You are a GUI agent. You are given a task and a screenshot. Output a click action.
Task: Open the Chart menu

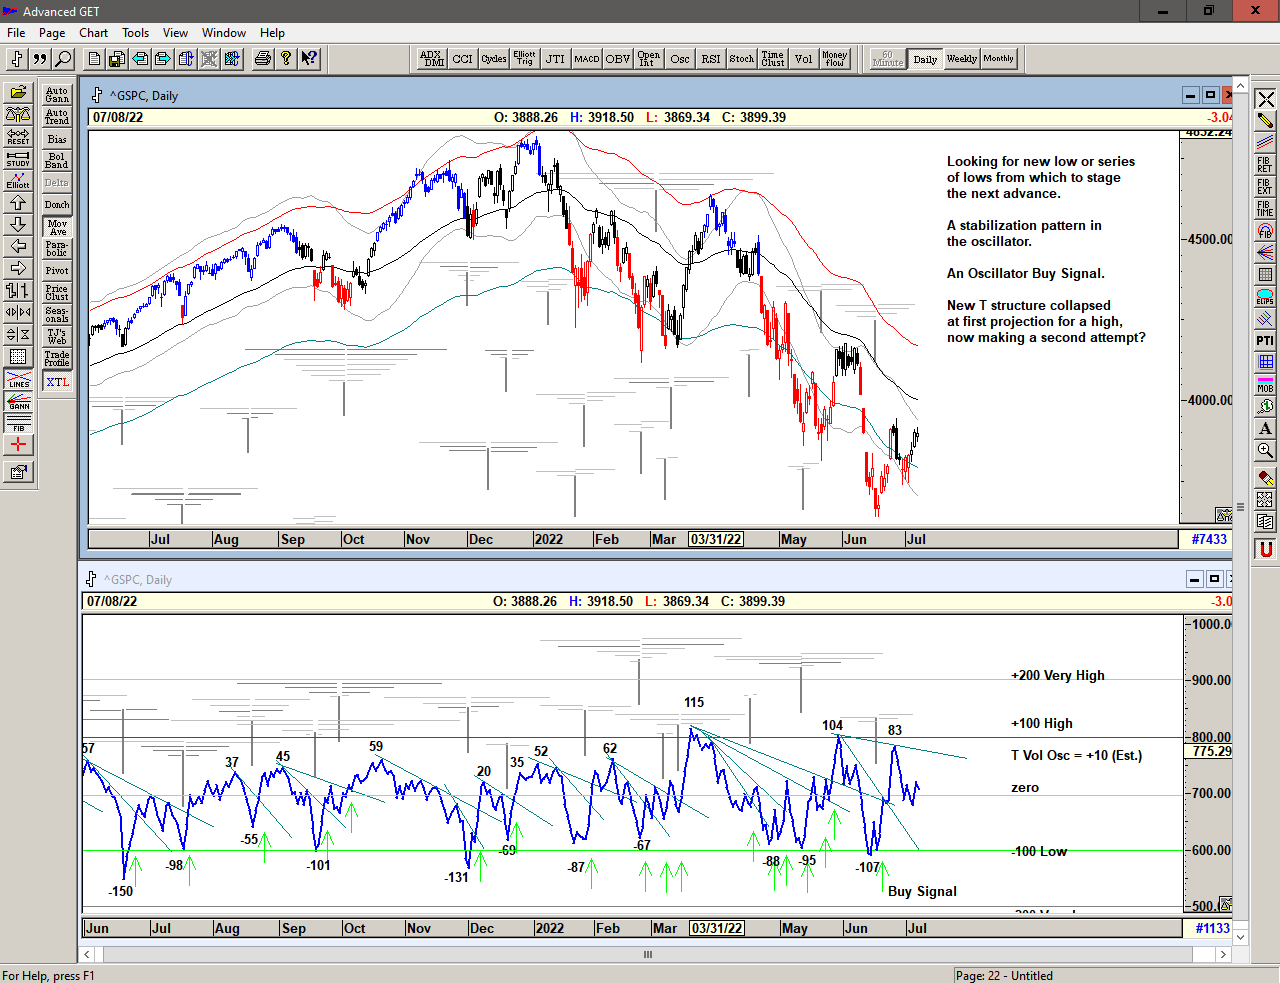tap(93, 33)
